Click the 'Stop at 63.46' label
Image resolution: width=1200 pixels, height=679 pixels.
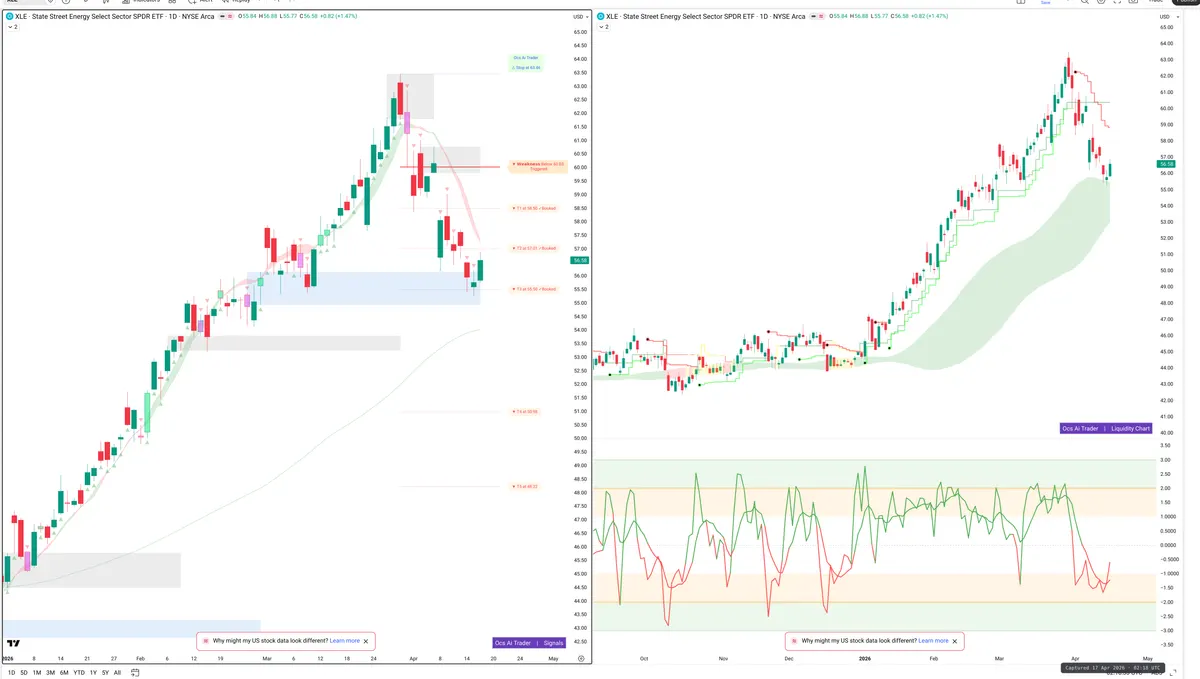[526, 68]
